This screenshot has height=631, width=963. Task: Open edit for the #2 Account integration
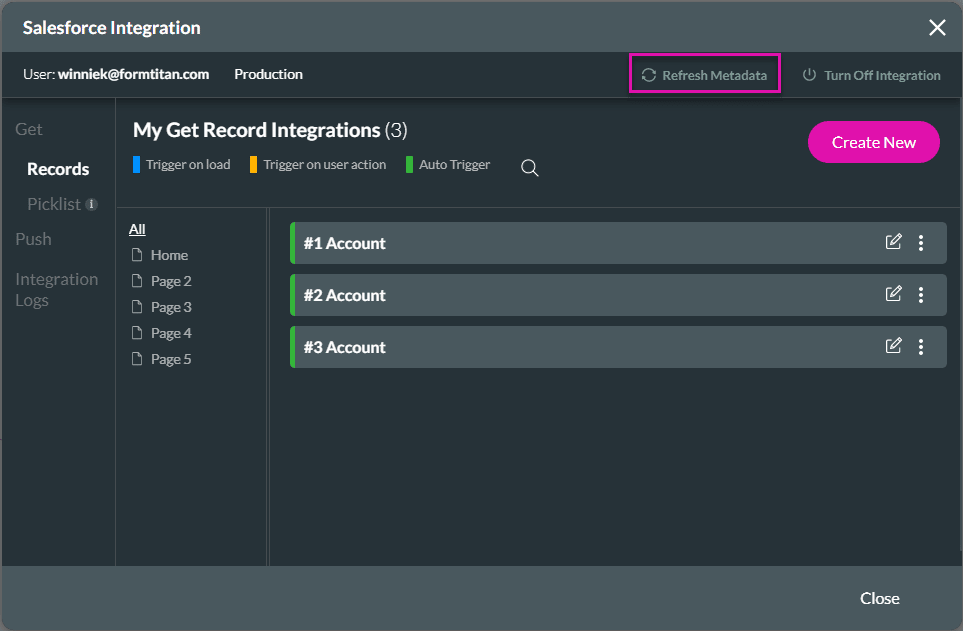point(893,293)
